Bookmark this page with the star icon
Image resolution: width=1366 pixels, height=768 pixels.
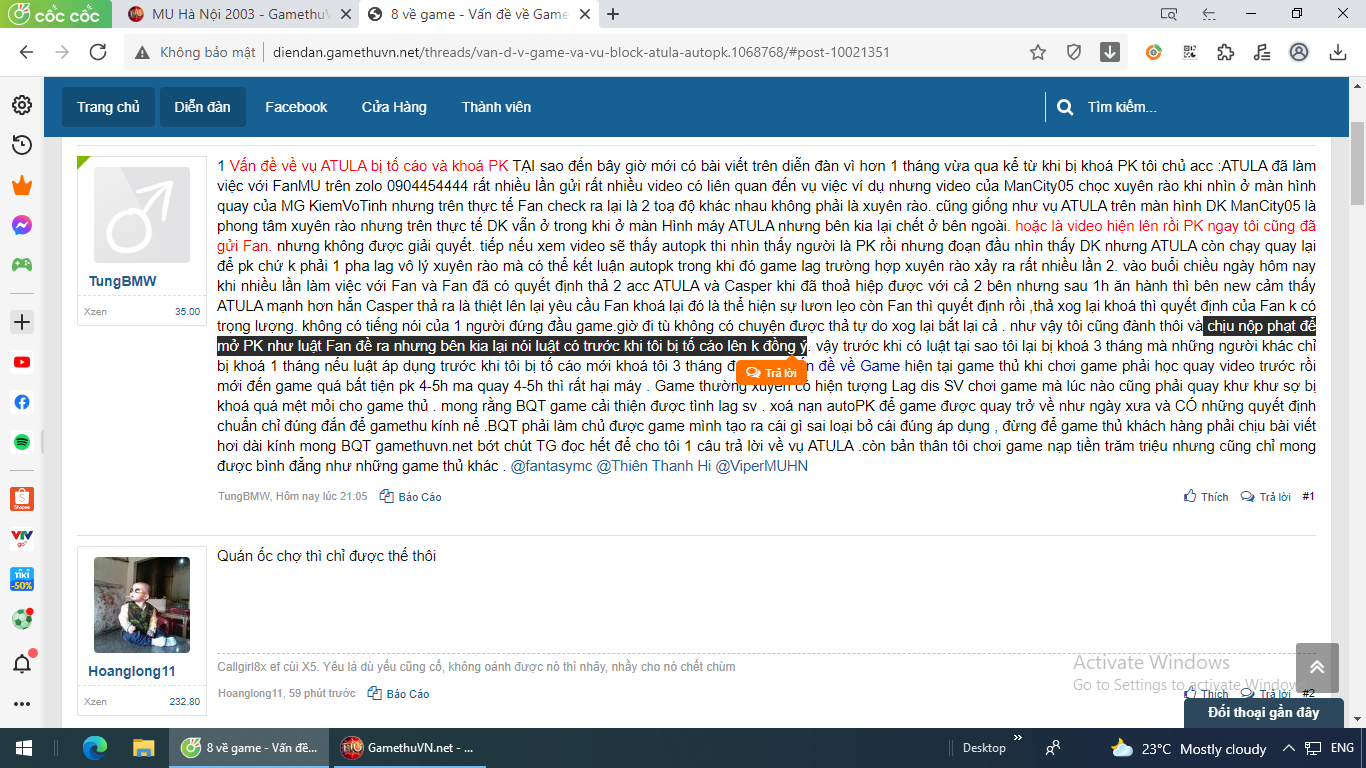1038,52
